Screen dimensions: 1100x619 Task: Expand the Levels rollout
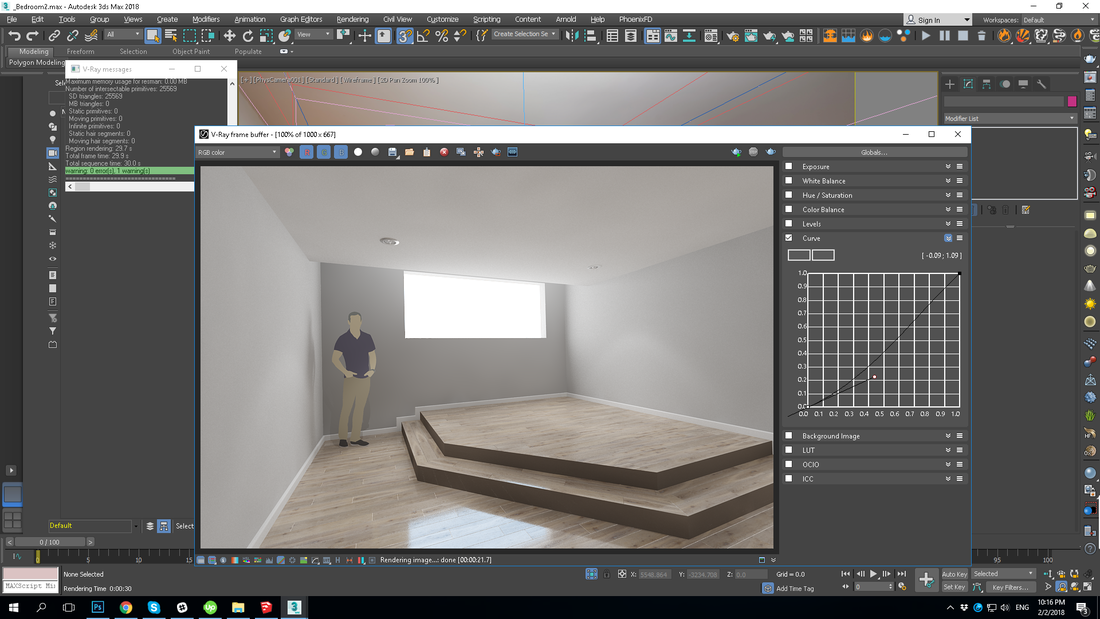(x=947, y=224)
